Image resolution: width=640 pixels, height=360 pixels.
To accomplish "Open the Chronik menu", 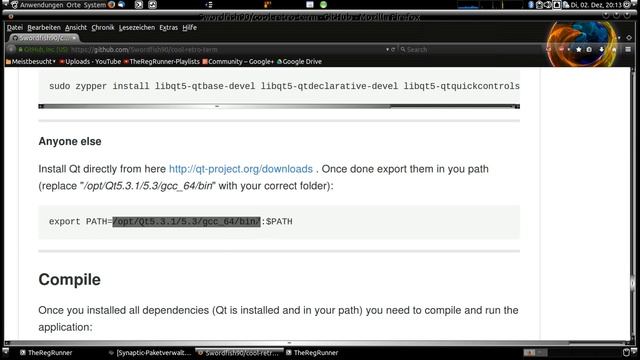I will click(x=103, y=27).
